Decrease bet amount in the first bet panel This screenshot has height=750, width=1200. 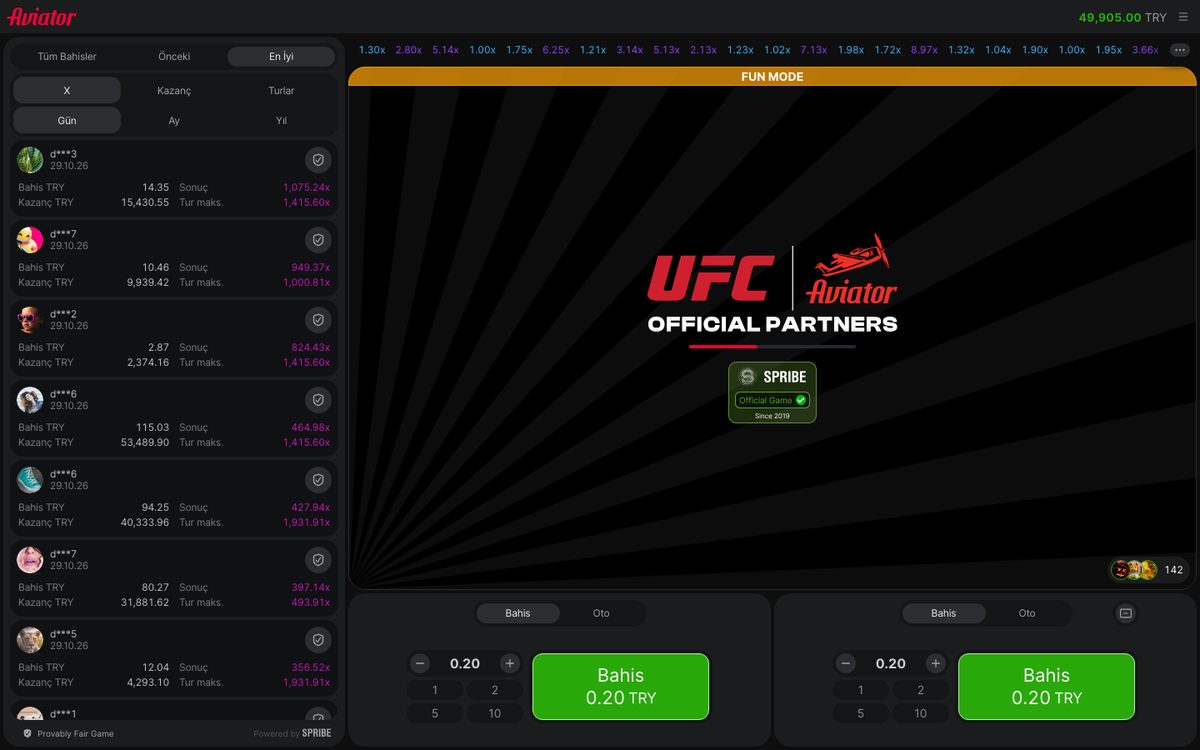420,663
